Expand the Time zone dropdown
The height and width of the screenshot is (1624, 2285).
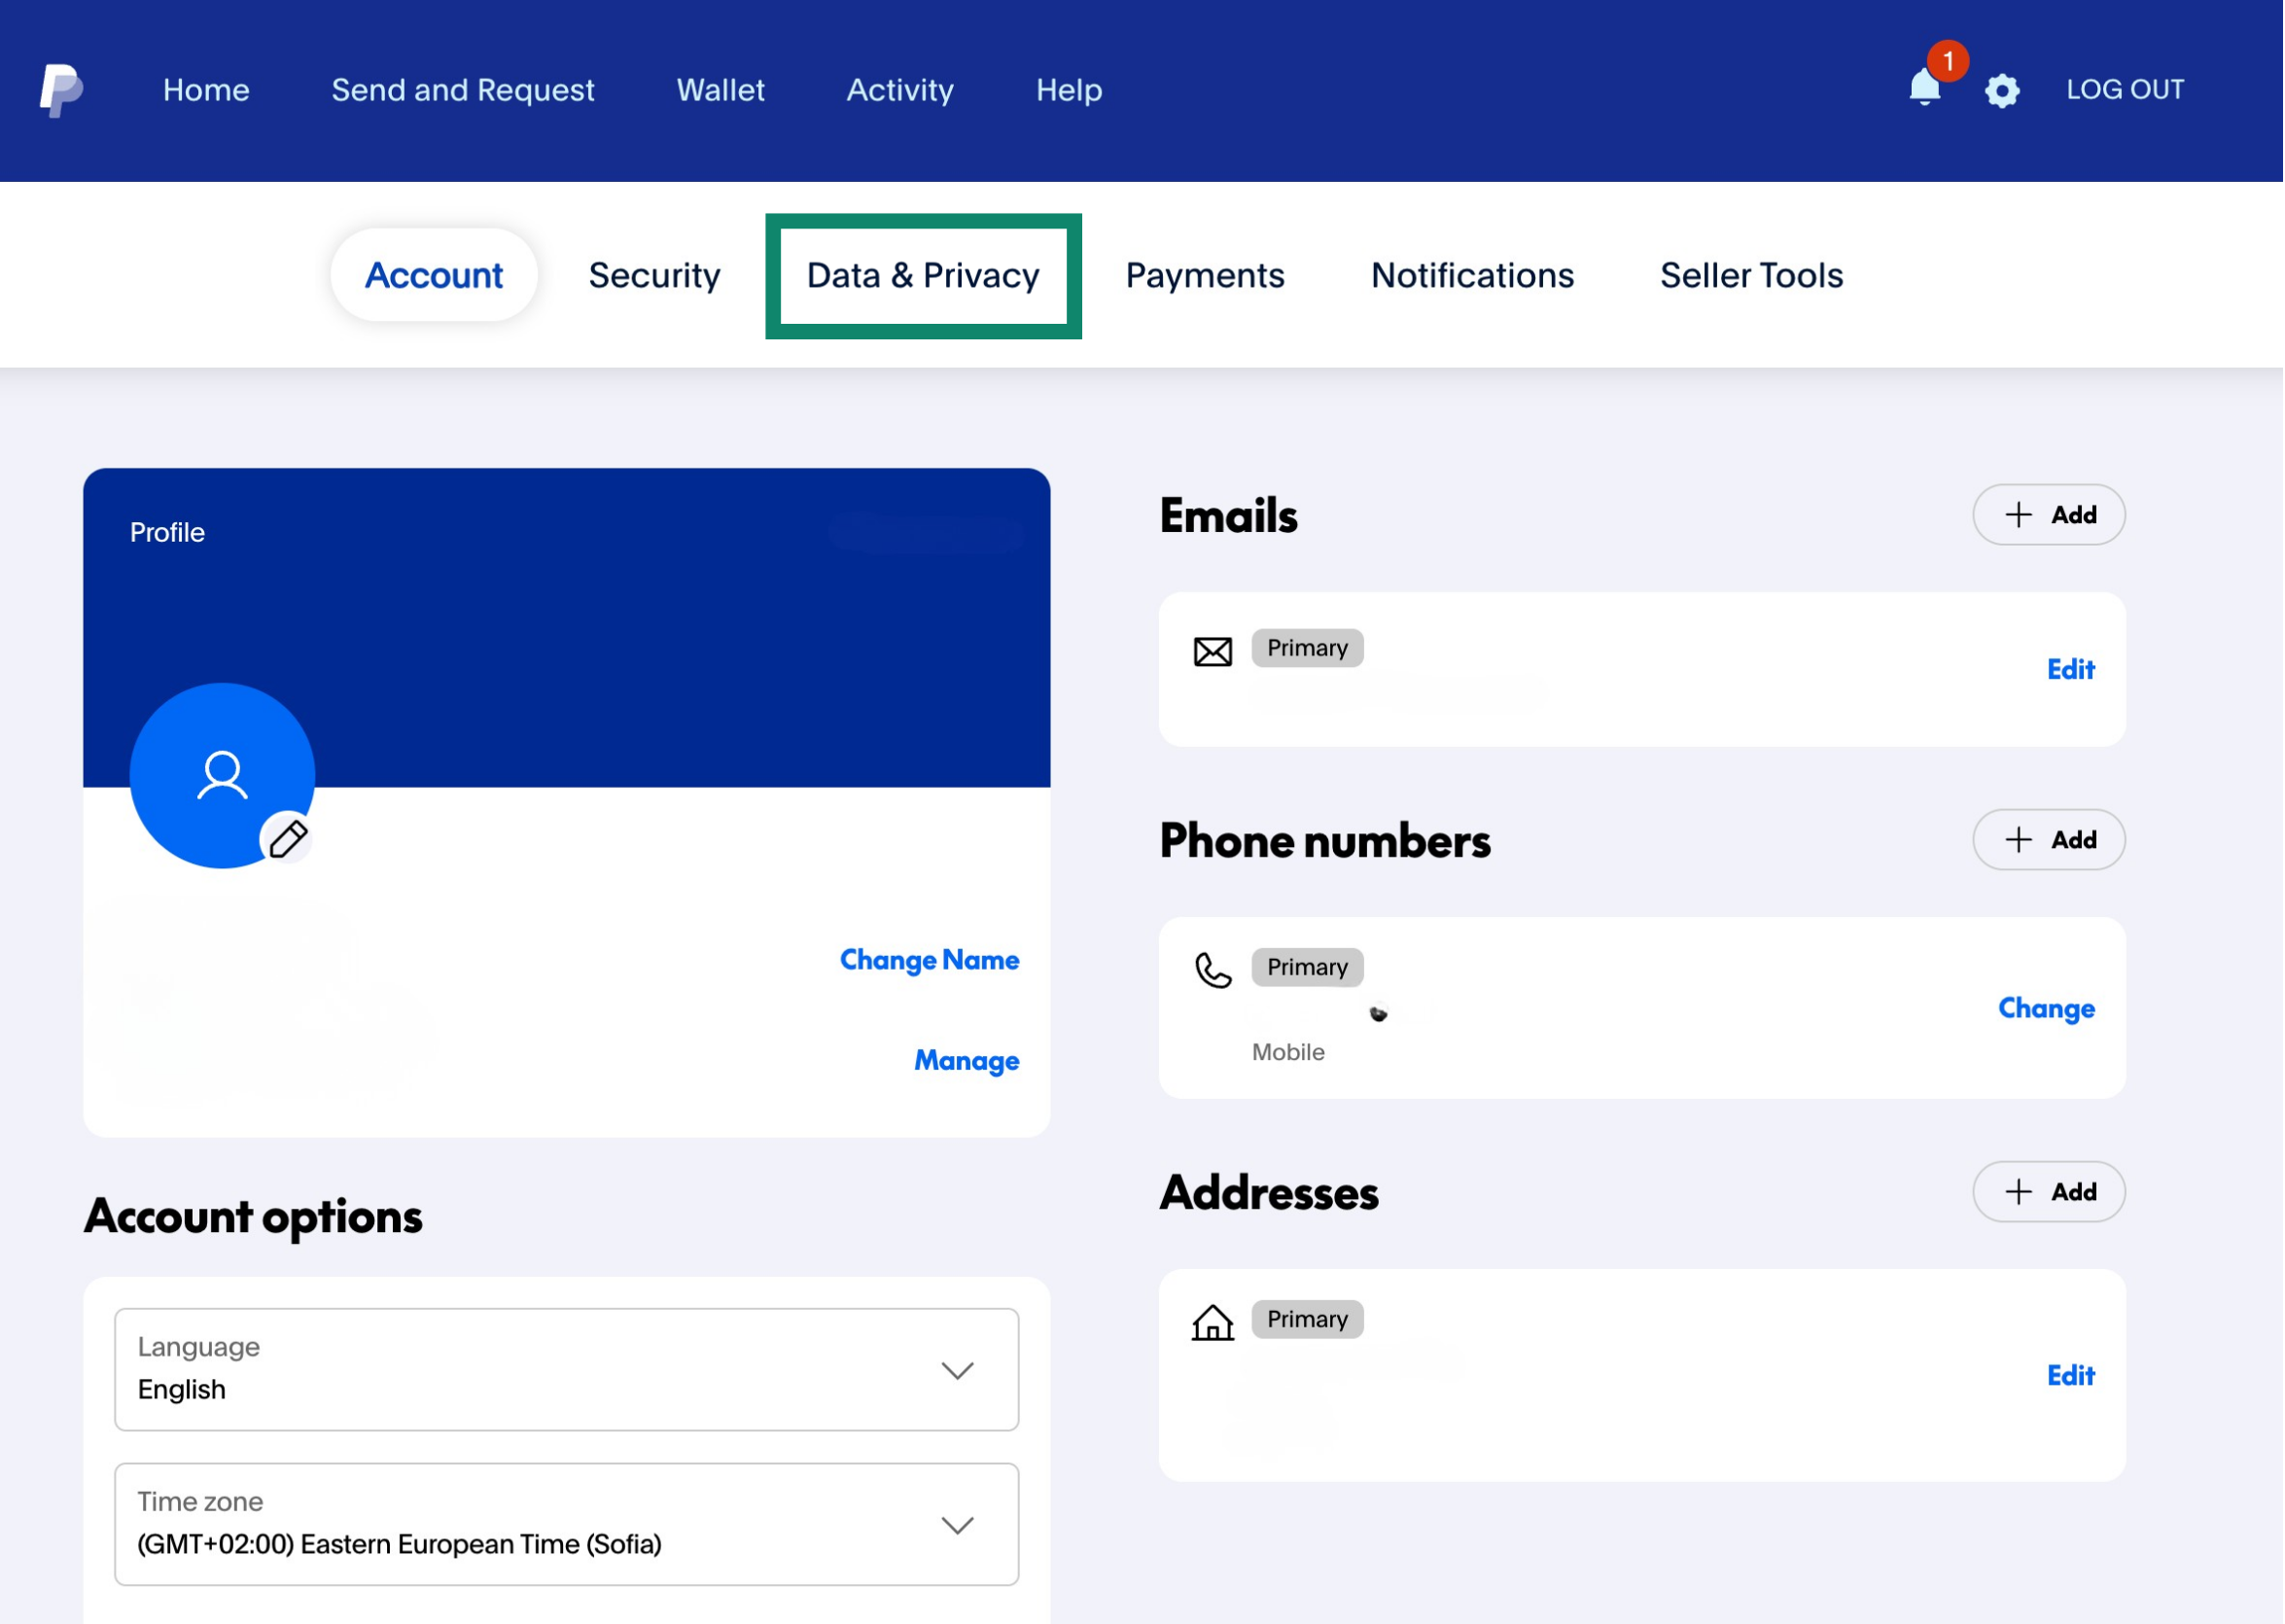pos(565,1524)
